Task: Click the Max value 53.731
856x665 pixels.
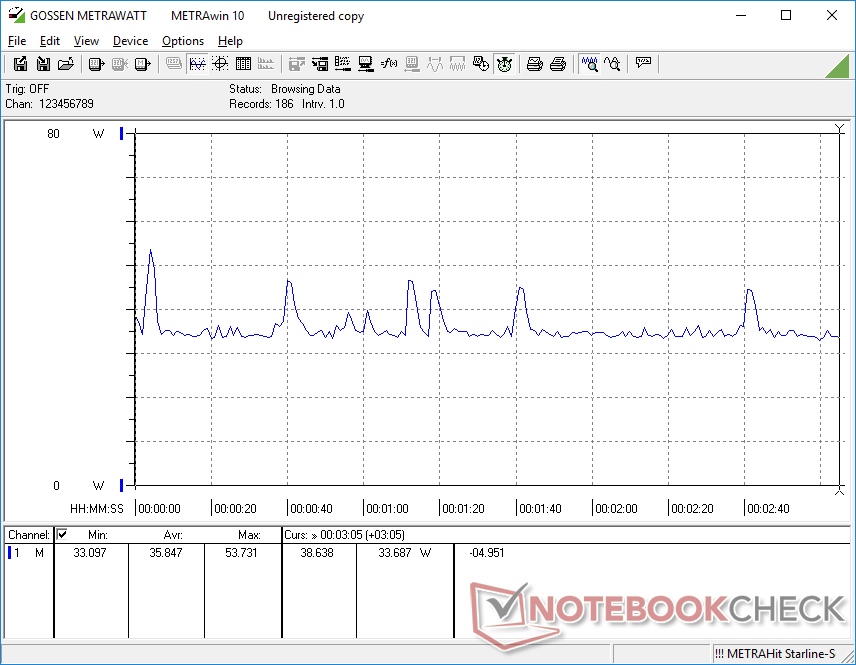Action: (241, 553)
